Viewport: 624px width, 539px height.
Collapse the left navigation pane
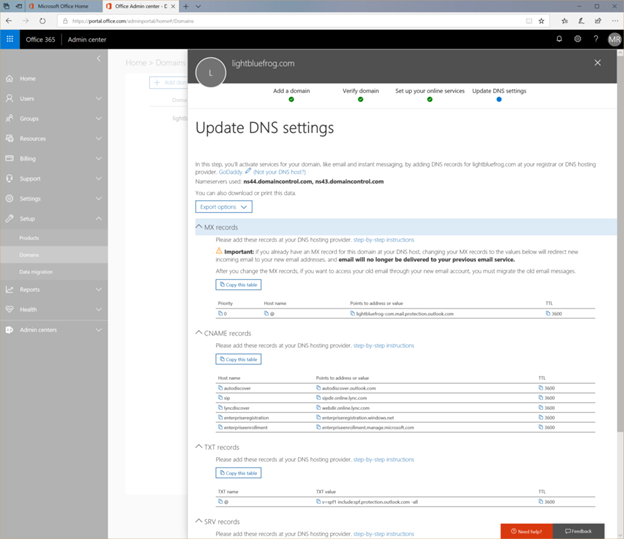click(98, 59)
